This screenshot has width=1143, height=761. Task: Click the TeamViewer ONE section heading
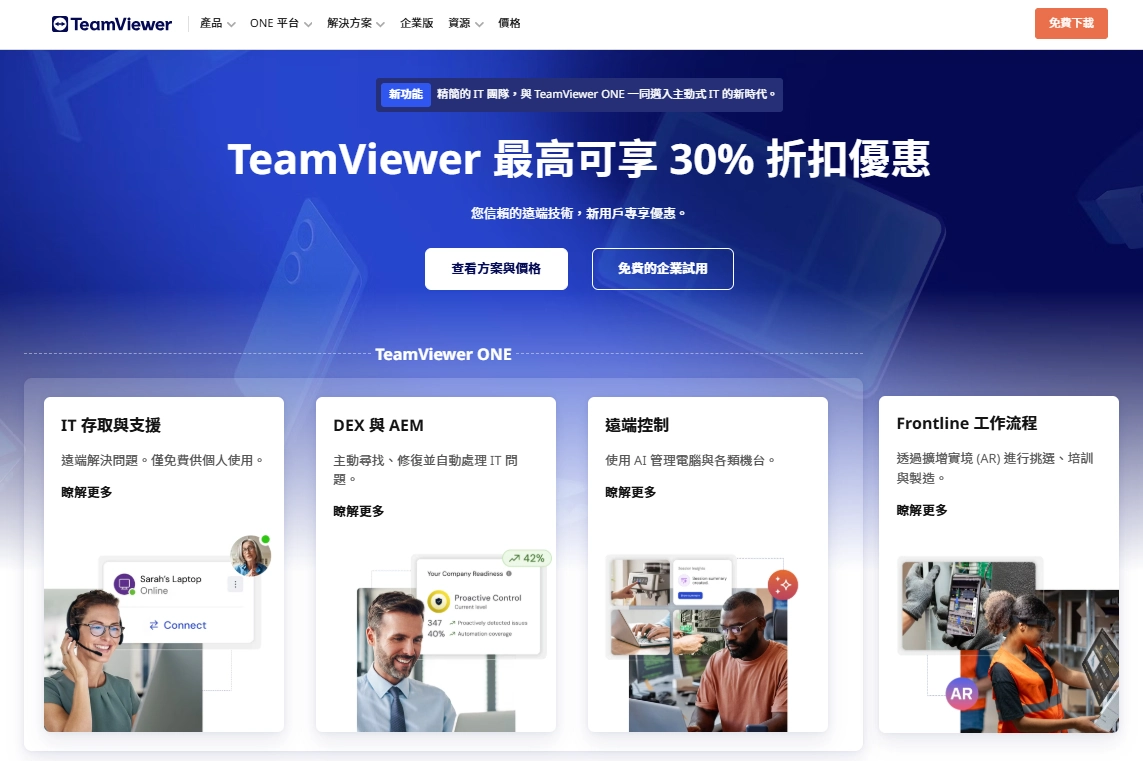[x=443, y=354]
